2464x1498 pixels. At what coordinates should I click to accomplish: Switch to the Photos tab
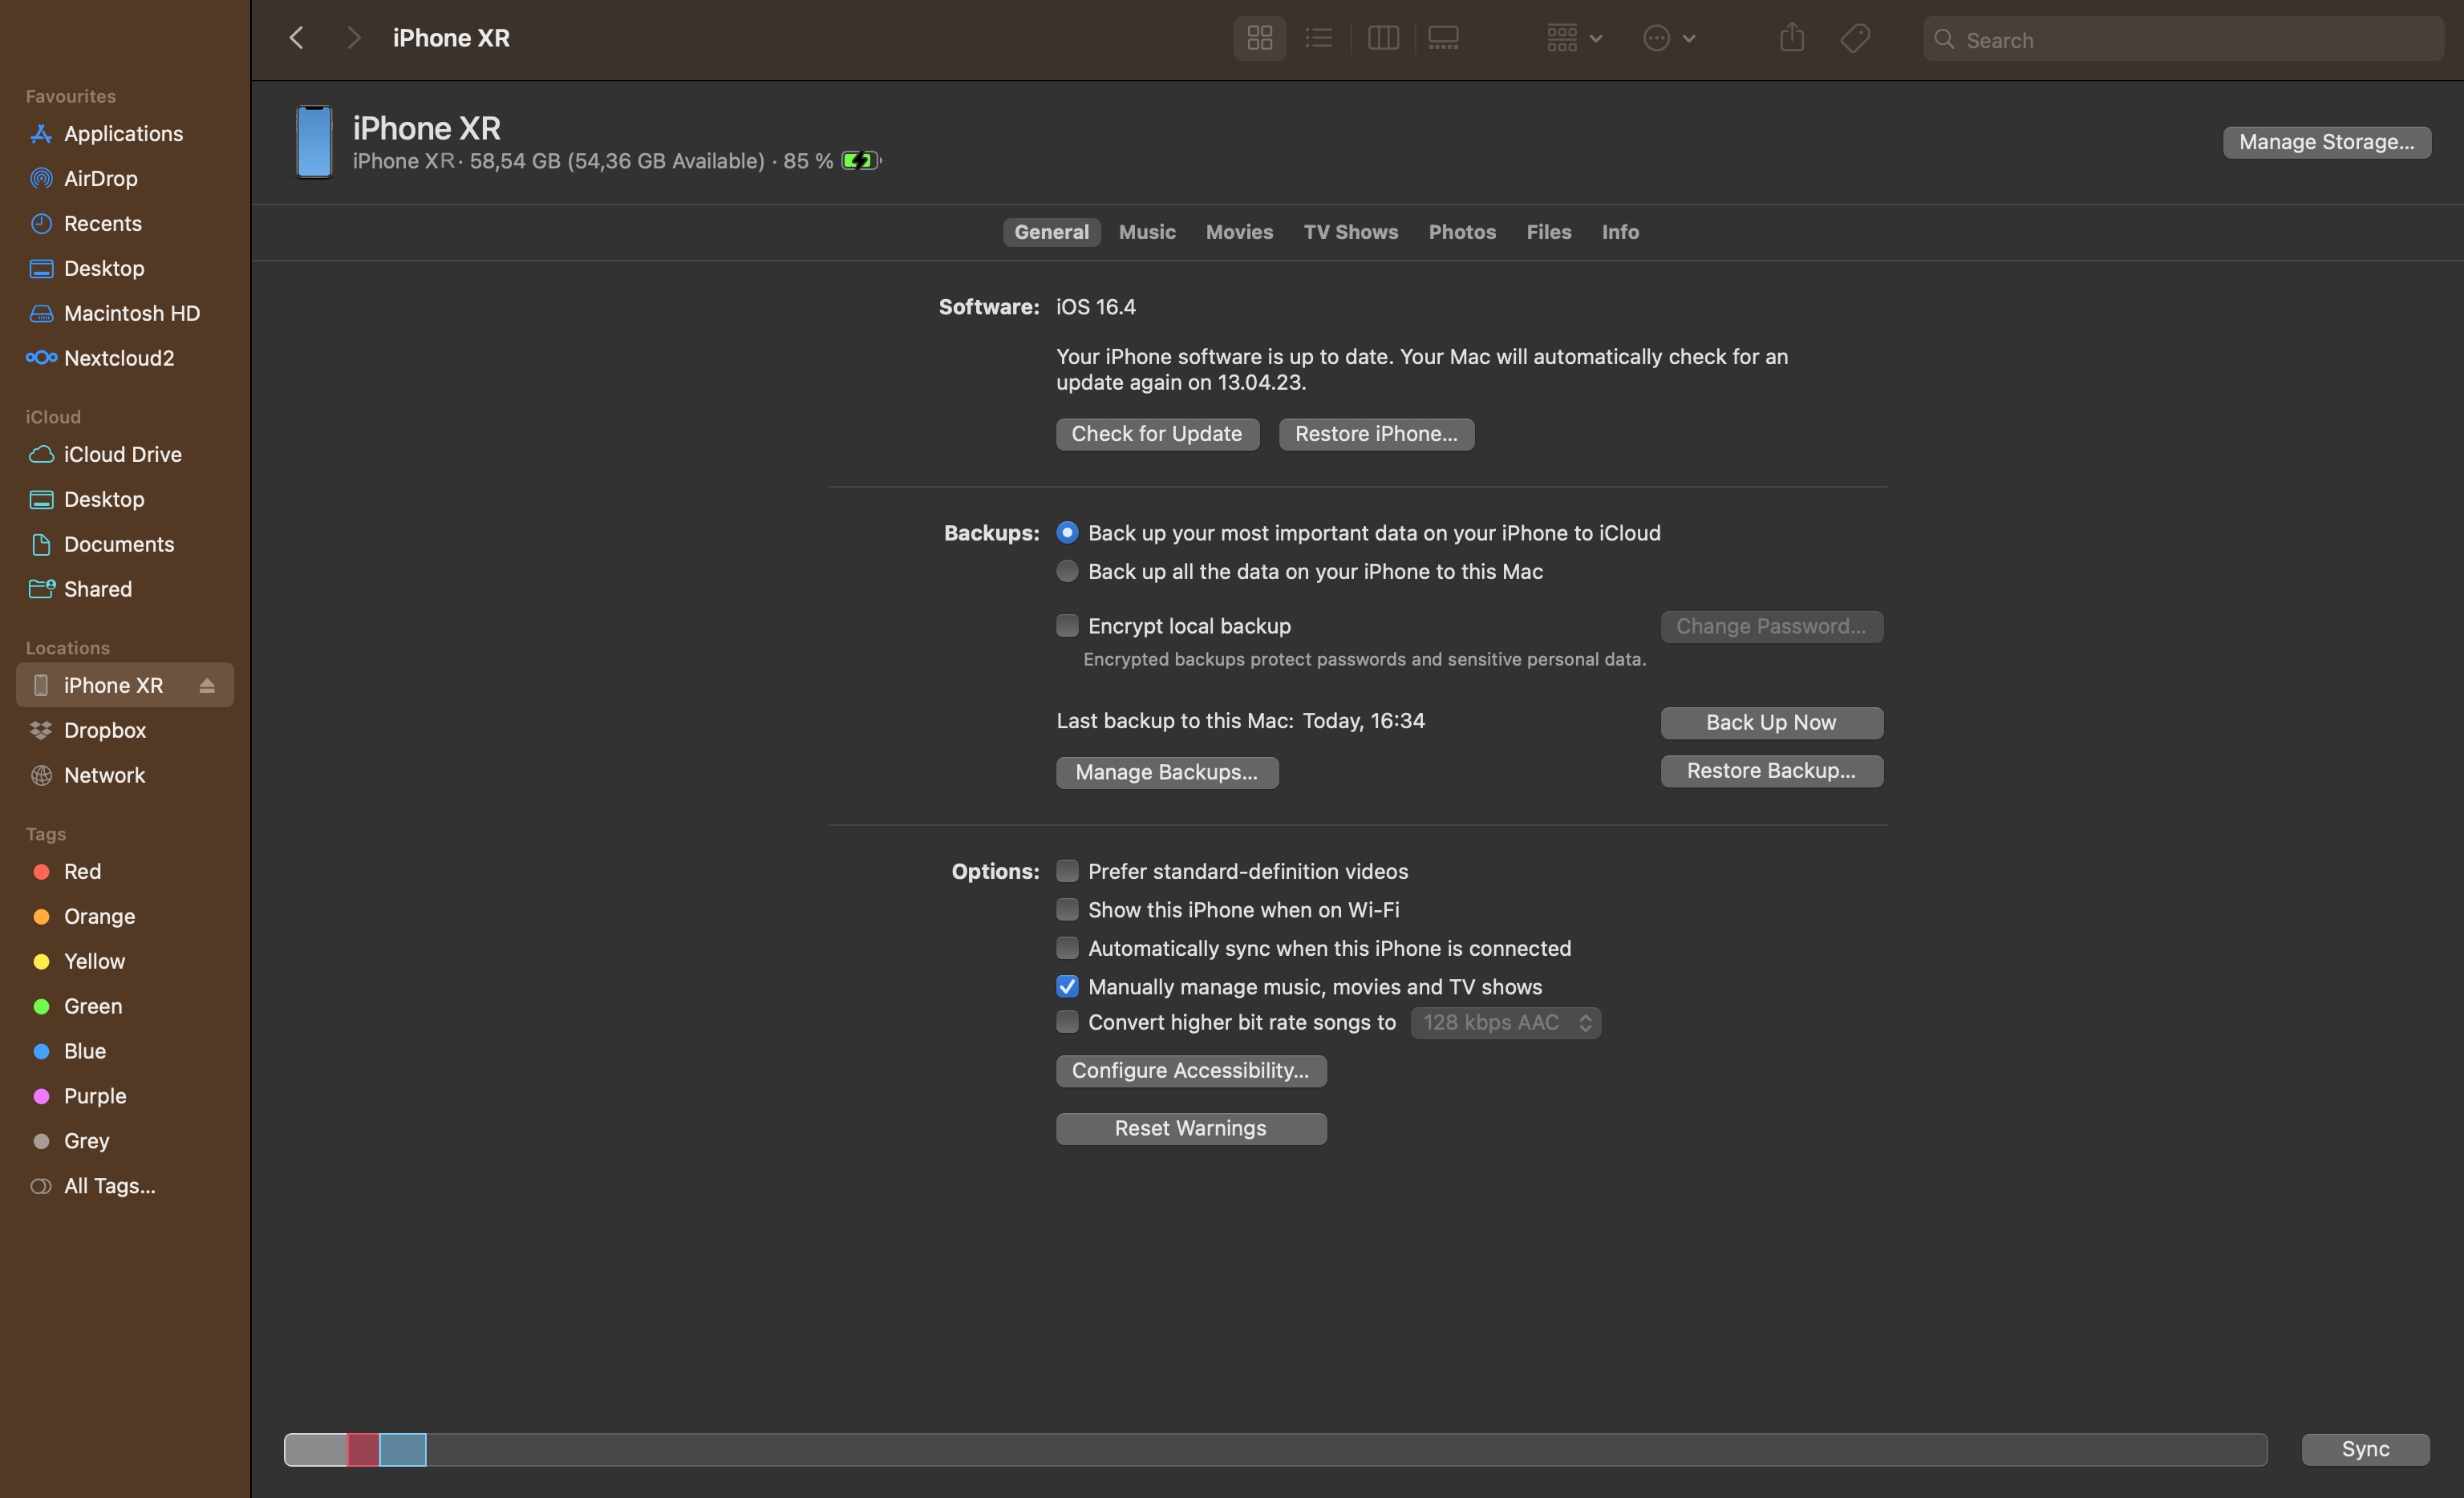tap(1461, 231)
